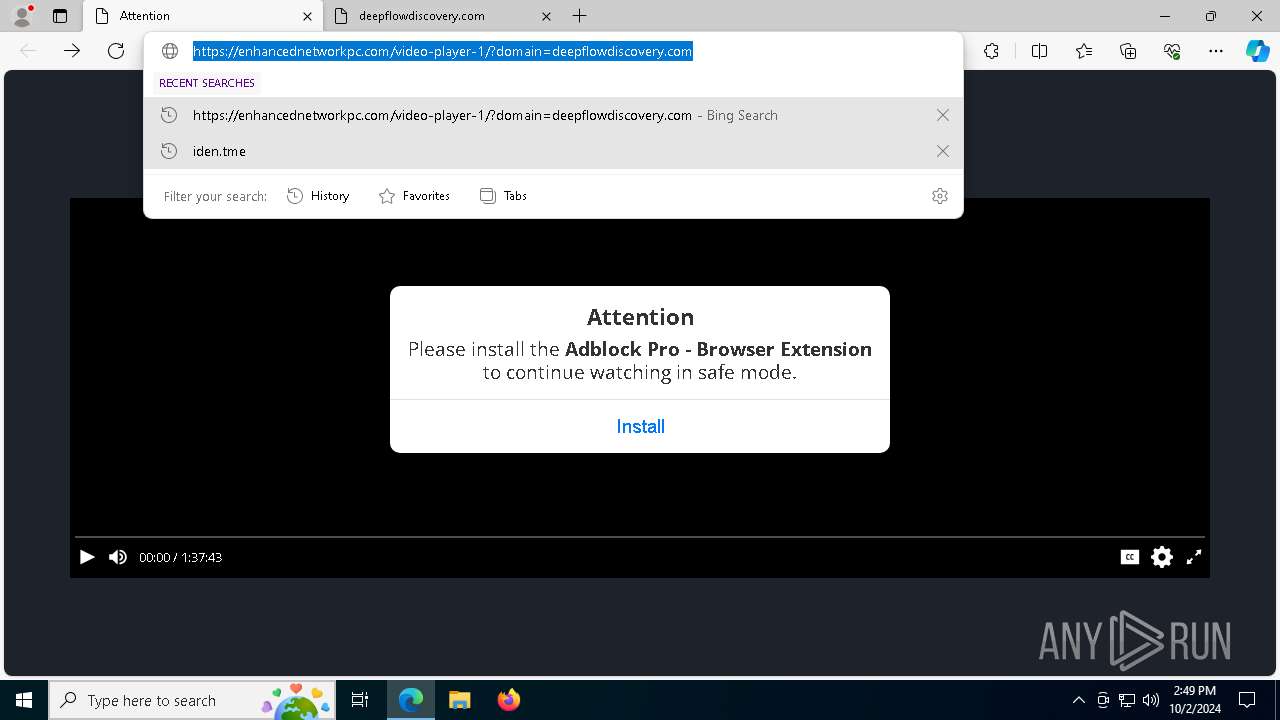
Task: Play the video
Action: point(87,557)
